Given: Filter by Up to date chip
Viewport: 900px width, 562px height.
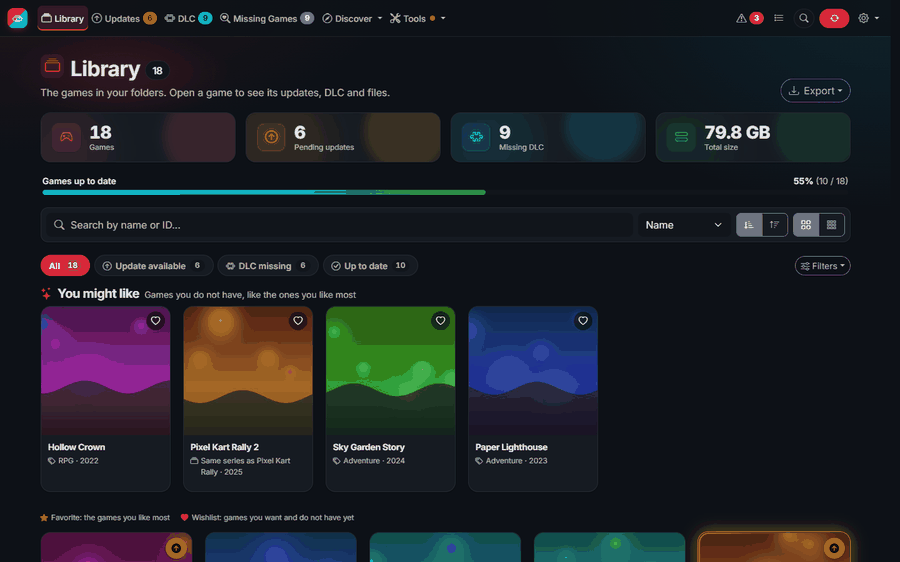Looking at the screenshot, I should 370,266.
